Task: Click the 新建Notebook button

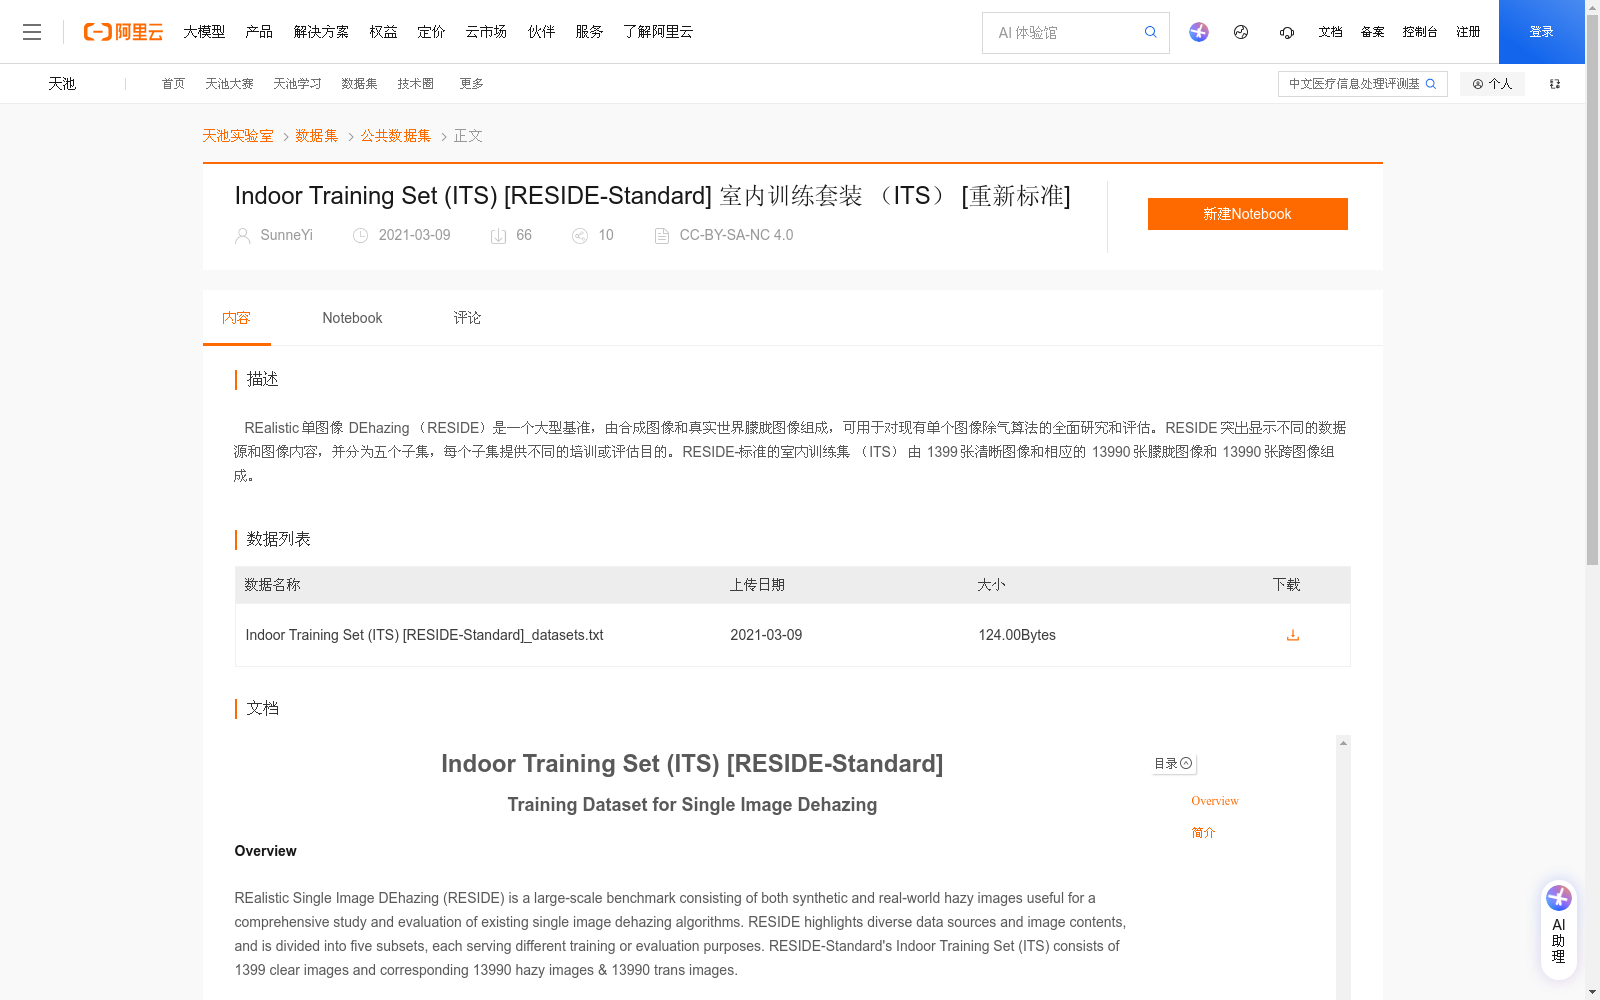Action: pos(1247,214)
